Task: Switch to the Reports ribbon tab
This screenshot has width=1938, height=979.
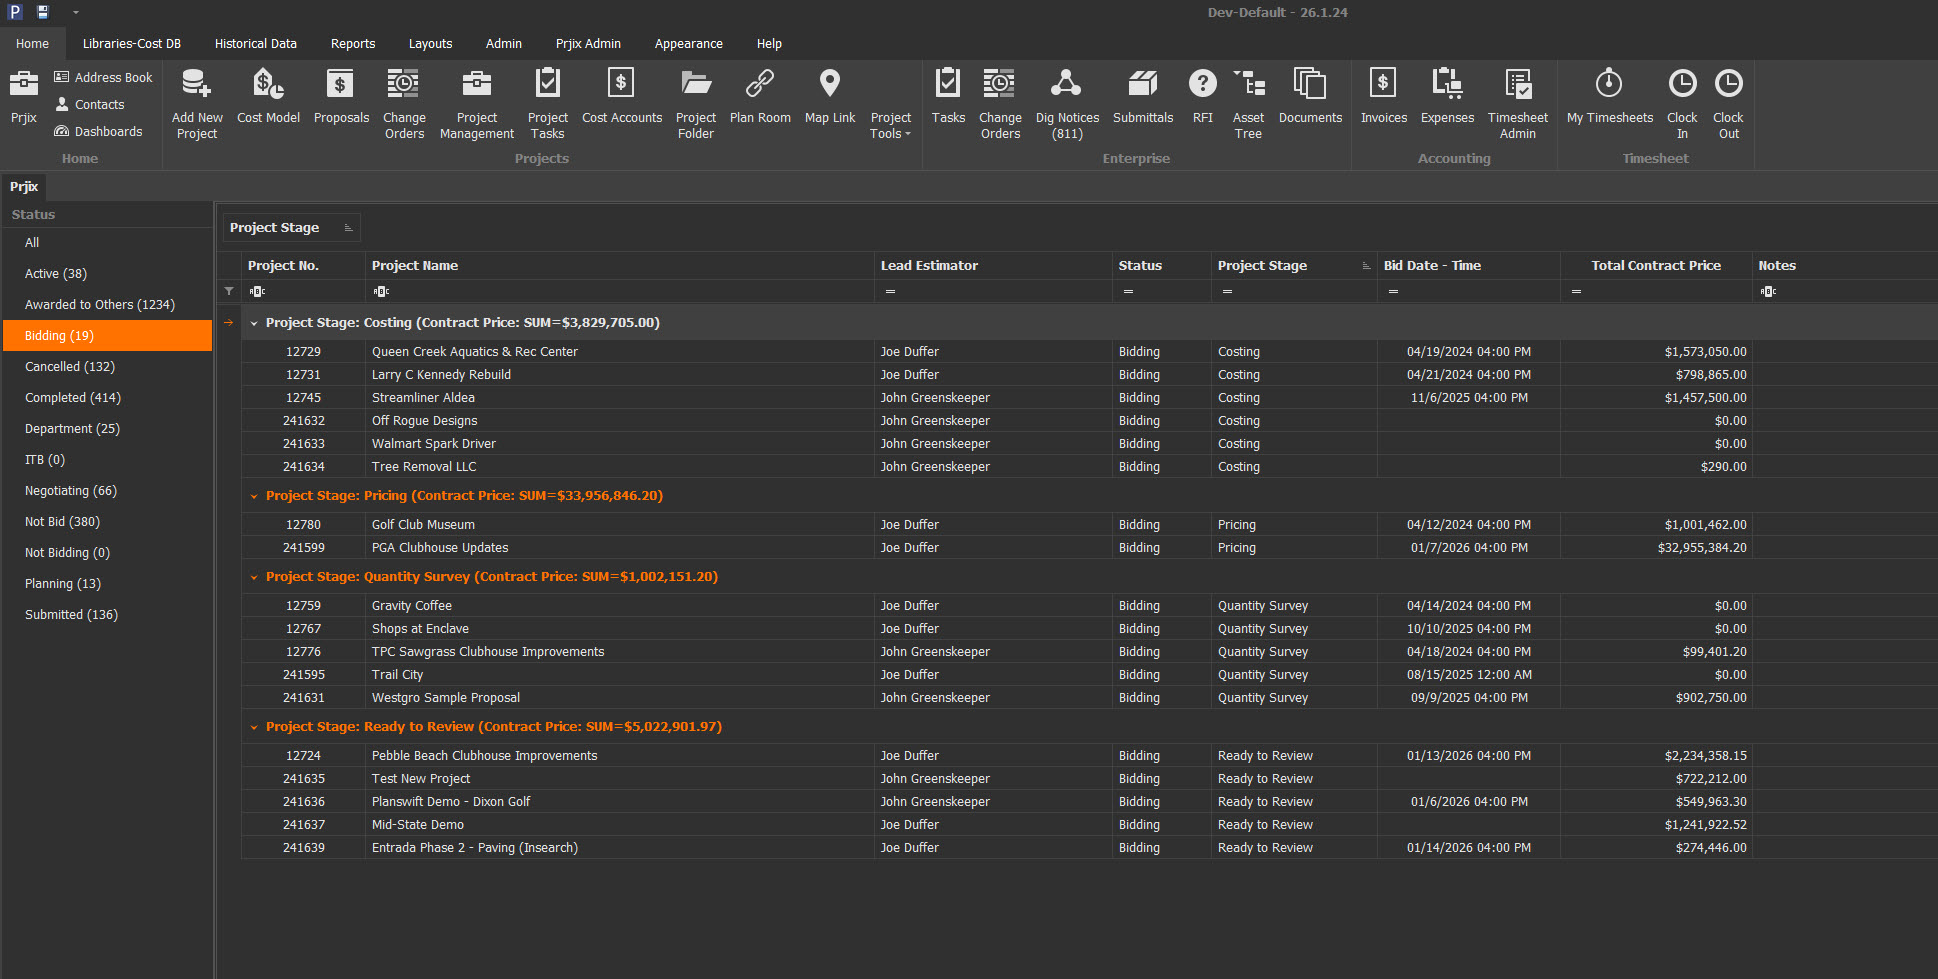Action: (x=353, y=44)
